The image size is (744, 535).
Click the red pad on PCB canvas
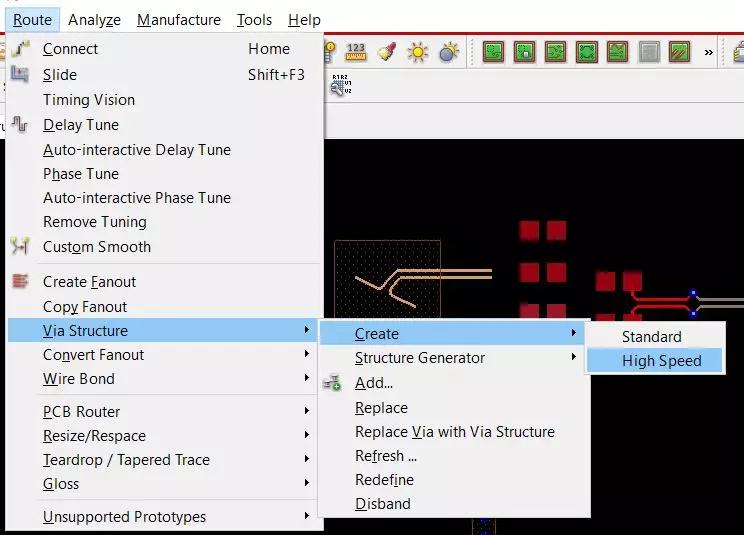click(x=529, y=231)
